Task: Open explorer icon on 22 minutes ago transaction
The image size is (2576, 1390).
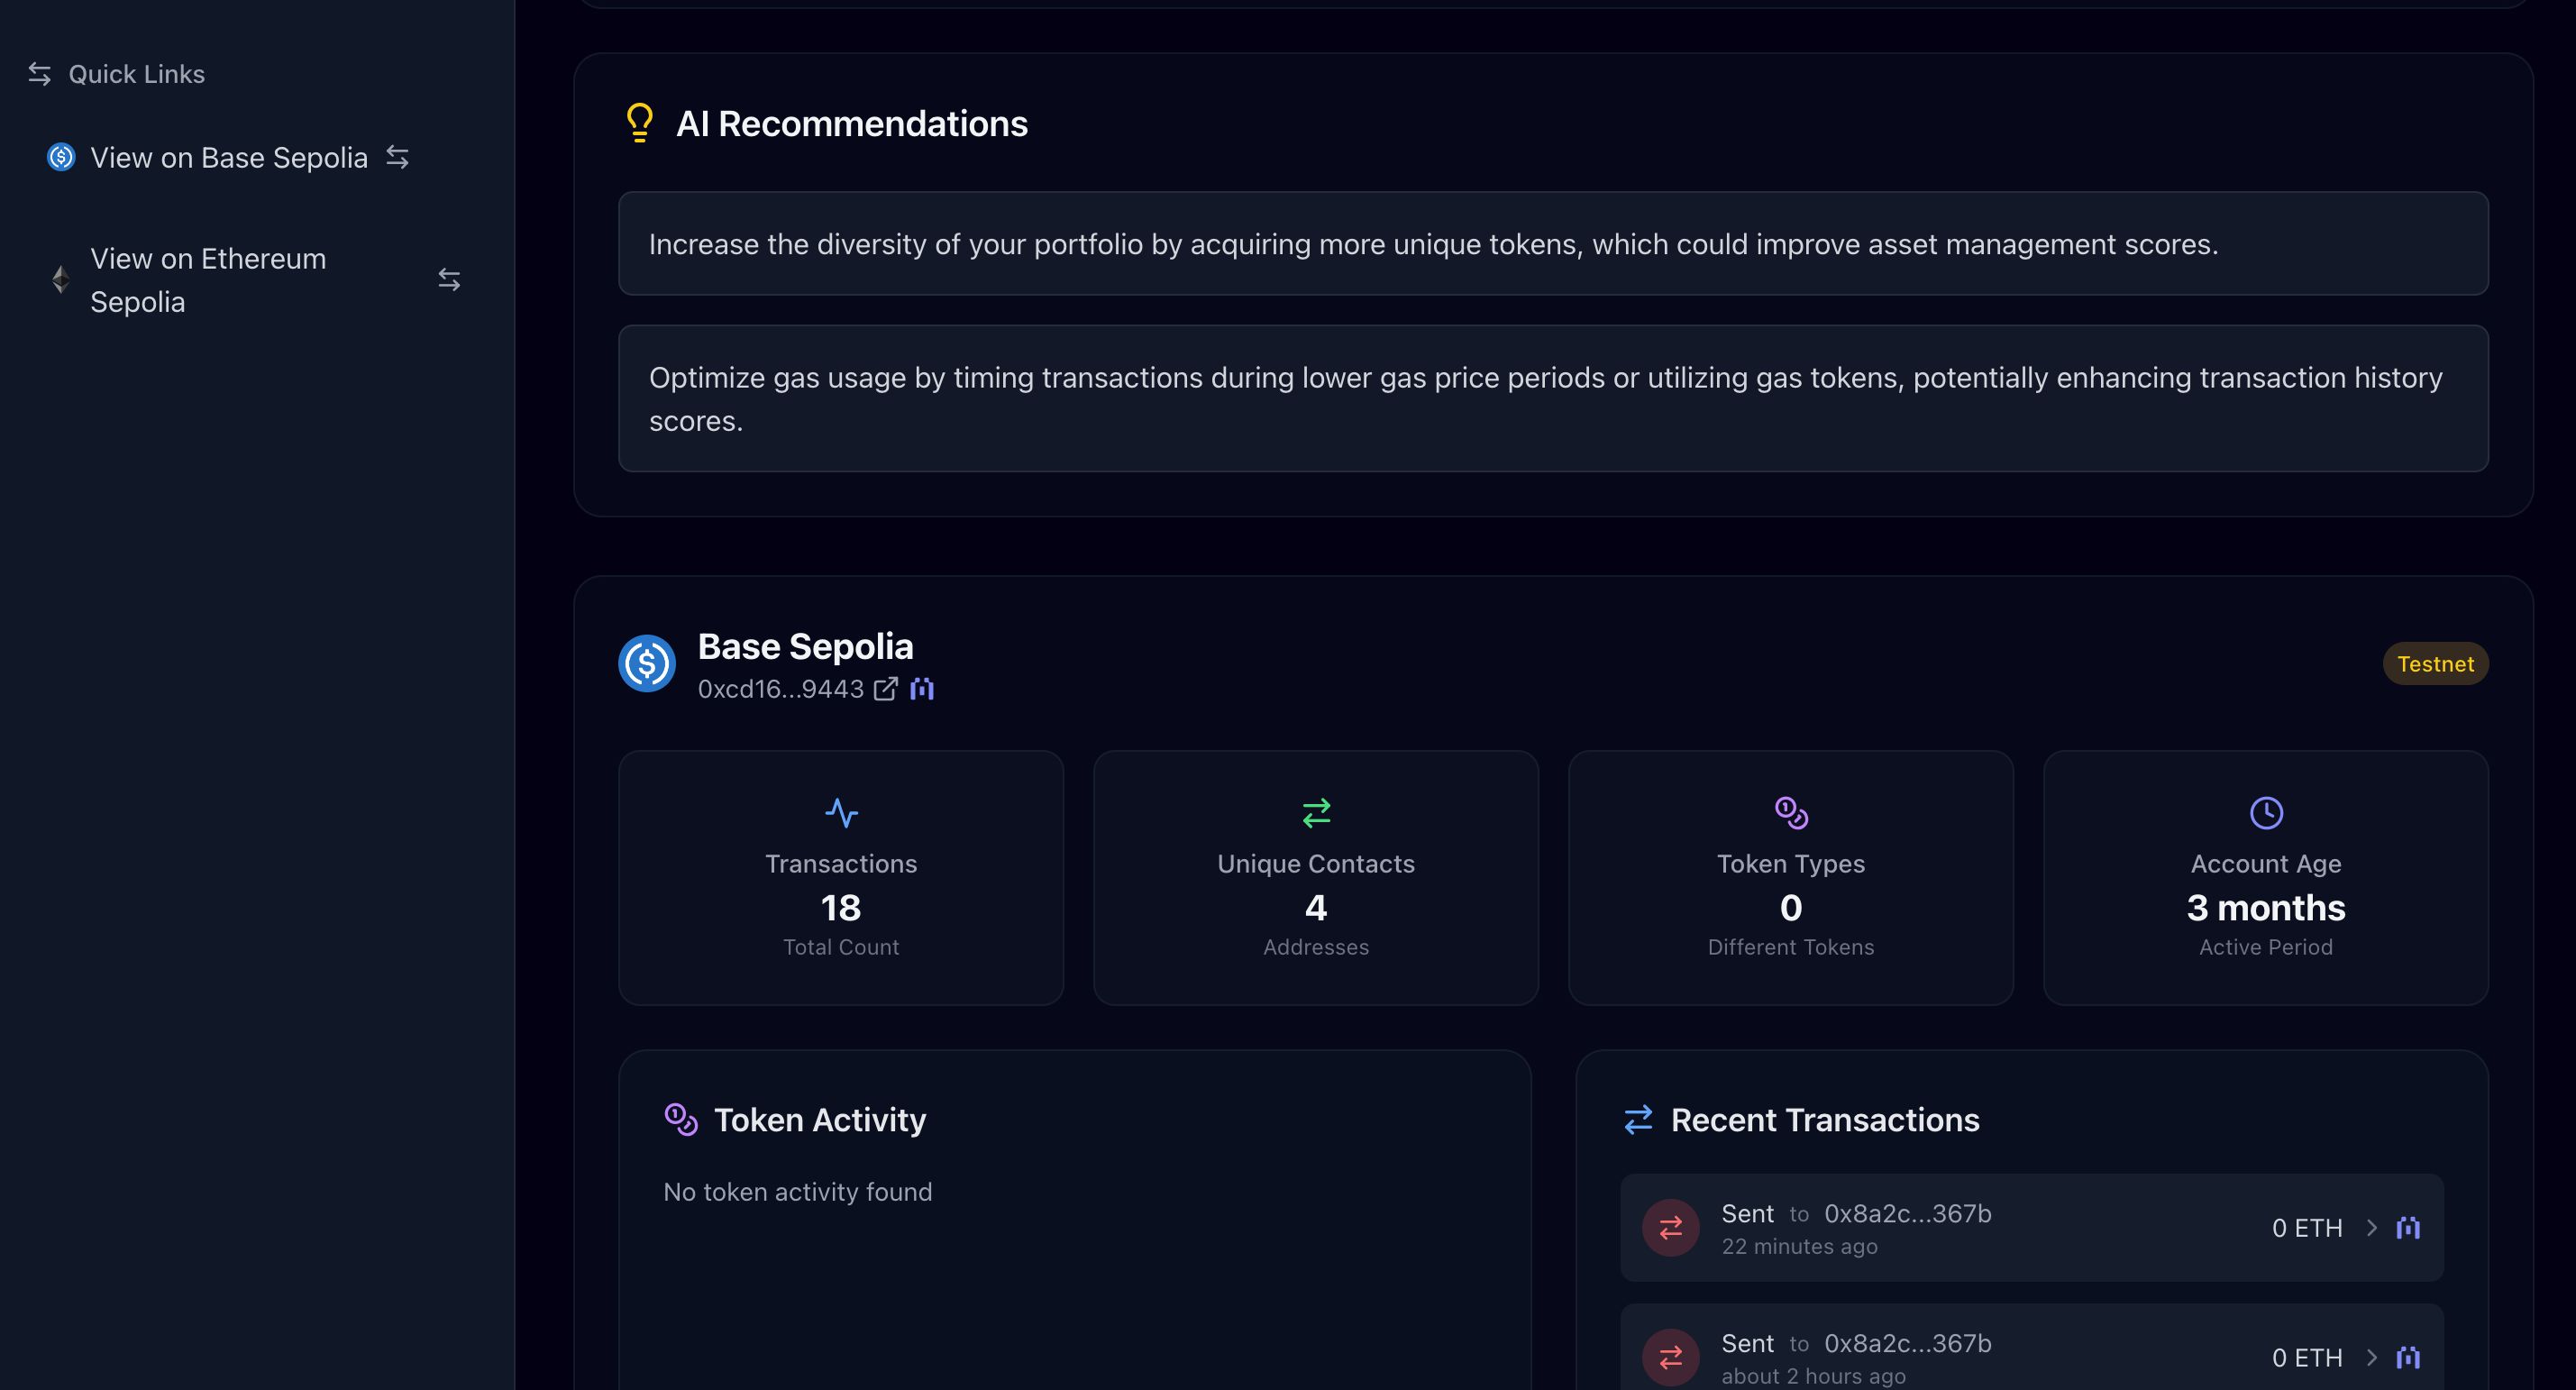Action: tap(2408, 1228)
